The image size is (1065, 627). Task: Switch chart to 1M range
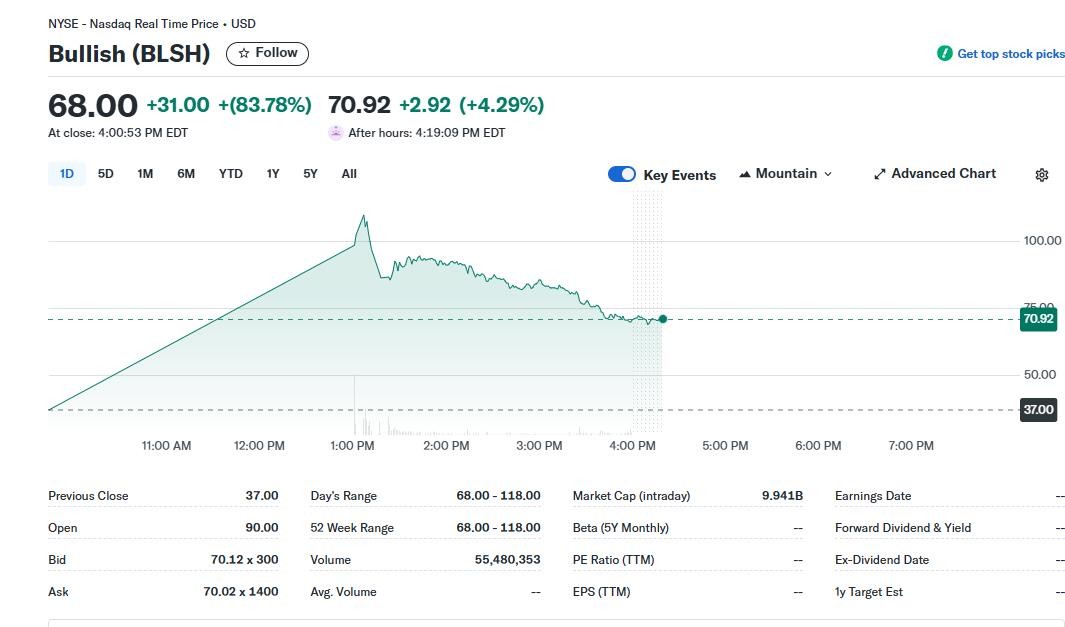pyautogui.click(x=145, y=174)
